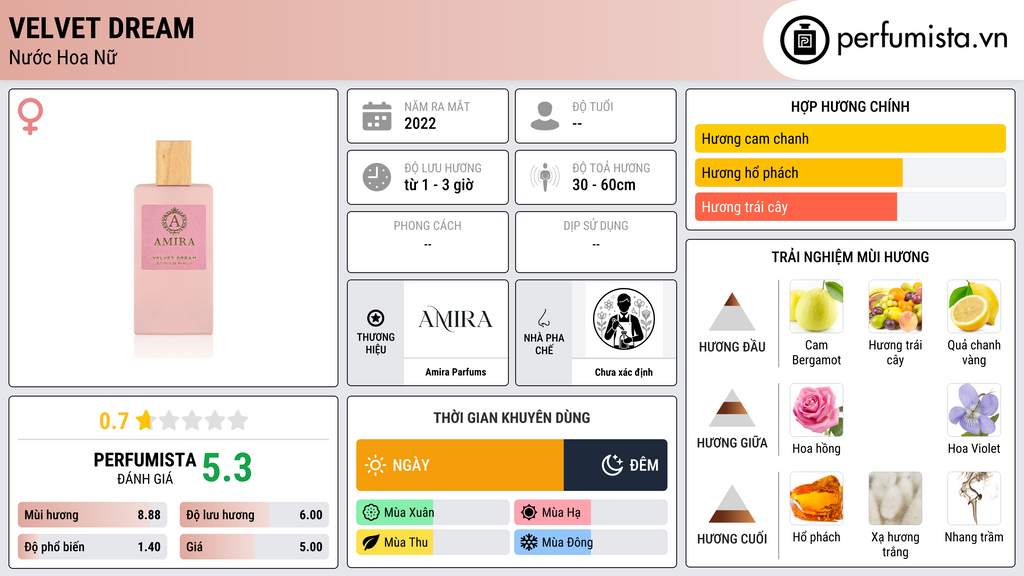Click the yellow 0.7 rating number
Image resolution: width=1024 pixels, height=576 pixels.
pyautogui.click(x=114, y=421)
